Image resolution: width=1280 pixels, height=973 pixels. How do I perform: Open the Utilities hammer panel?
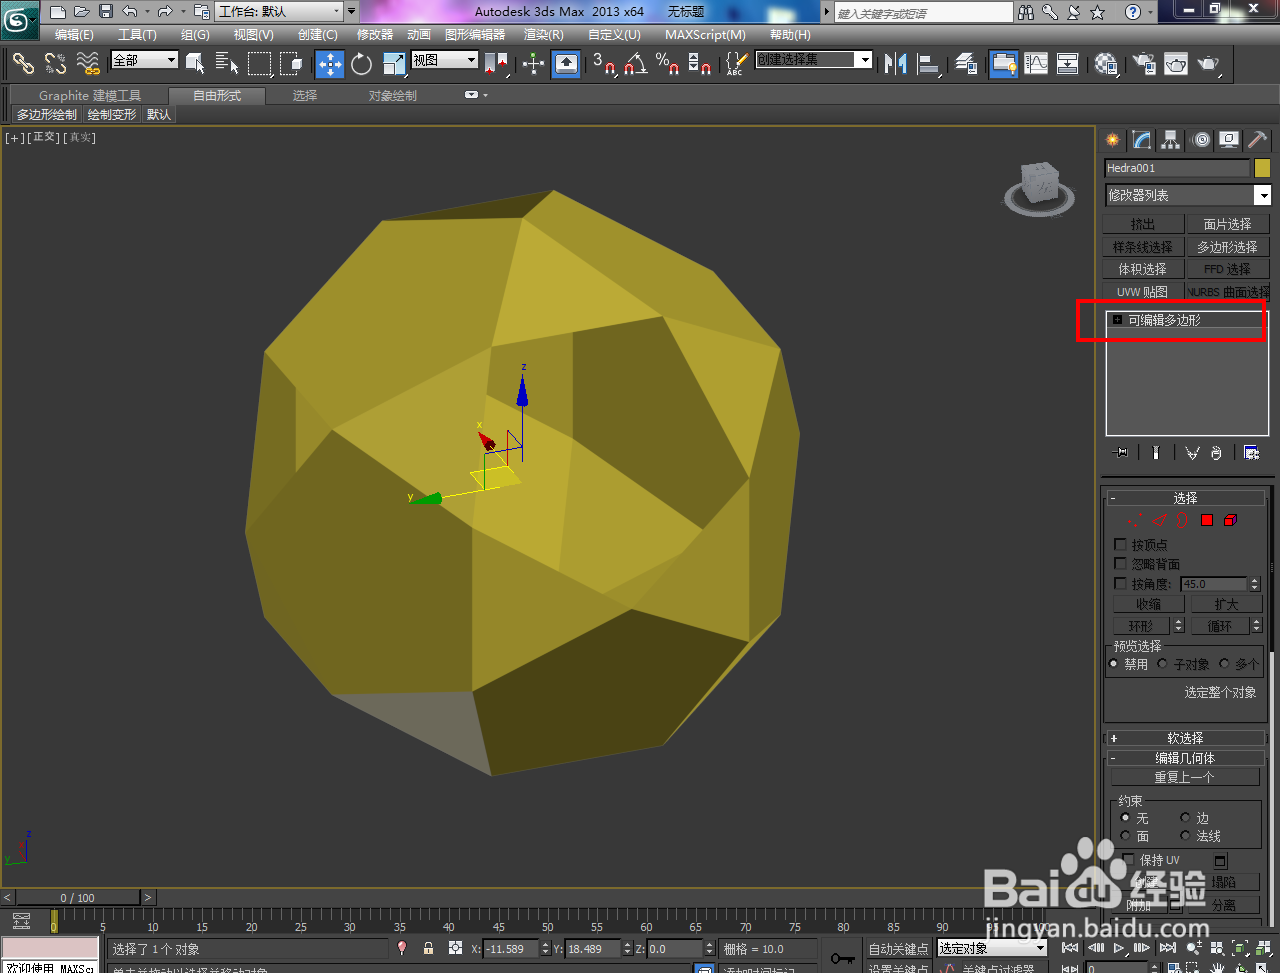pos(1258,140)
